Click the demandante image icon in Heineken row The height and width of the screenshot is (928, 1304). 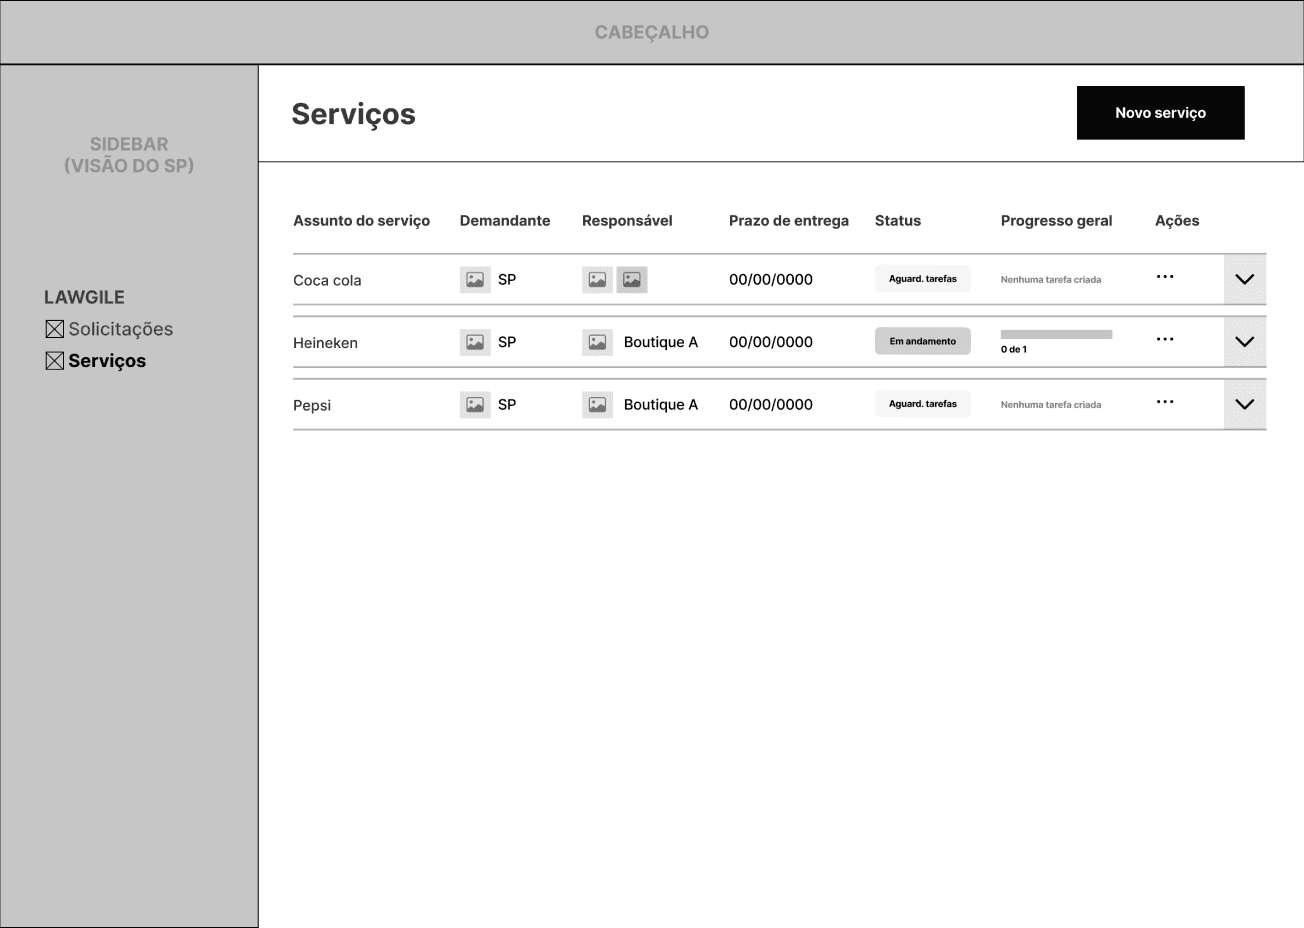(475, 342)
